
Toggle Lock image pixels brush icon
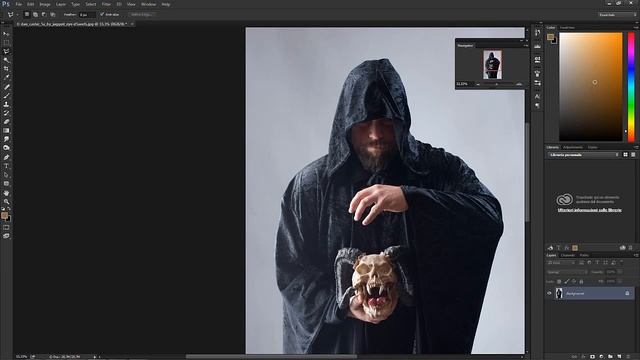coord(567,282)
